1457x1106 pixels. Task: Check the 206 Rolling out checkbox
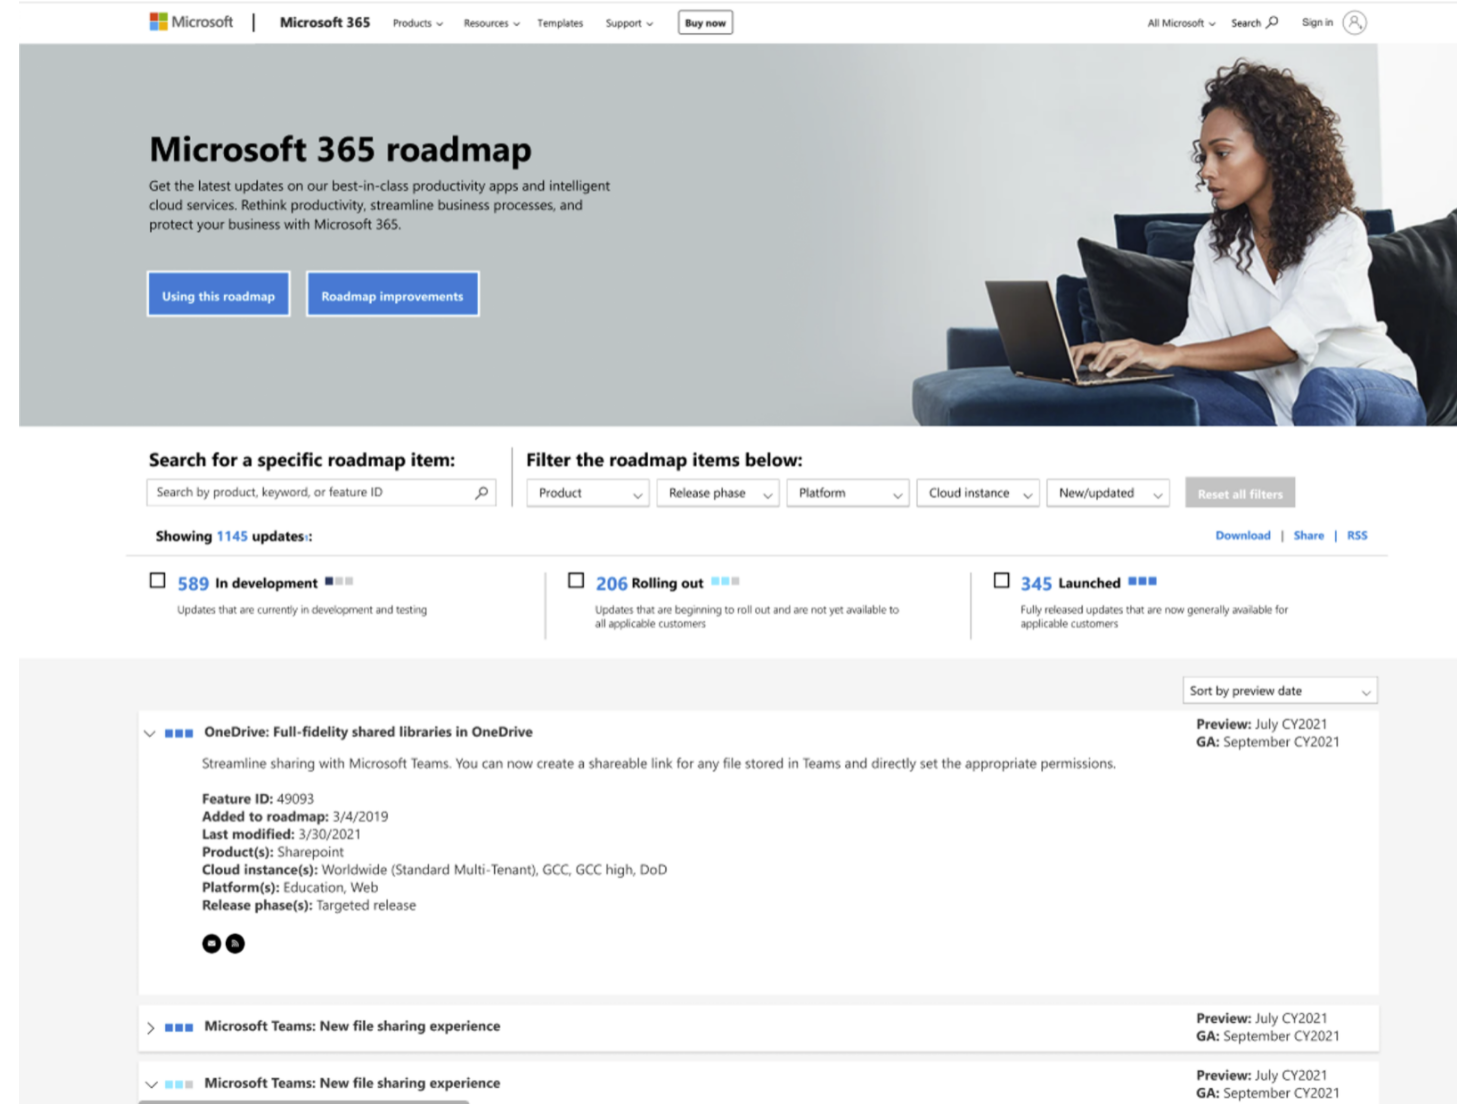tap(576, 580)
